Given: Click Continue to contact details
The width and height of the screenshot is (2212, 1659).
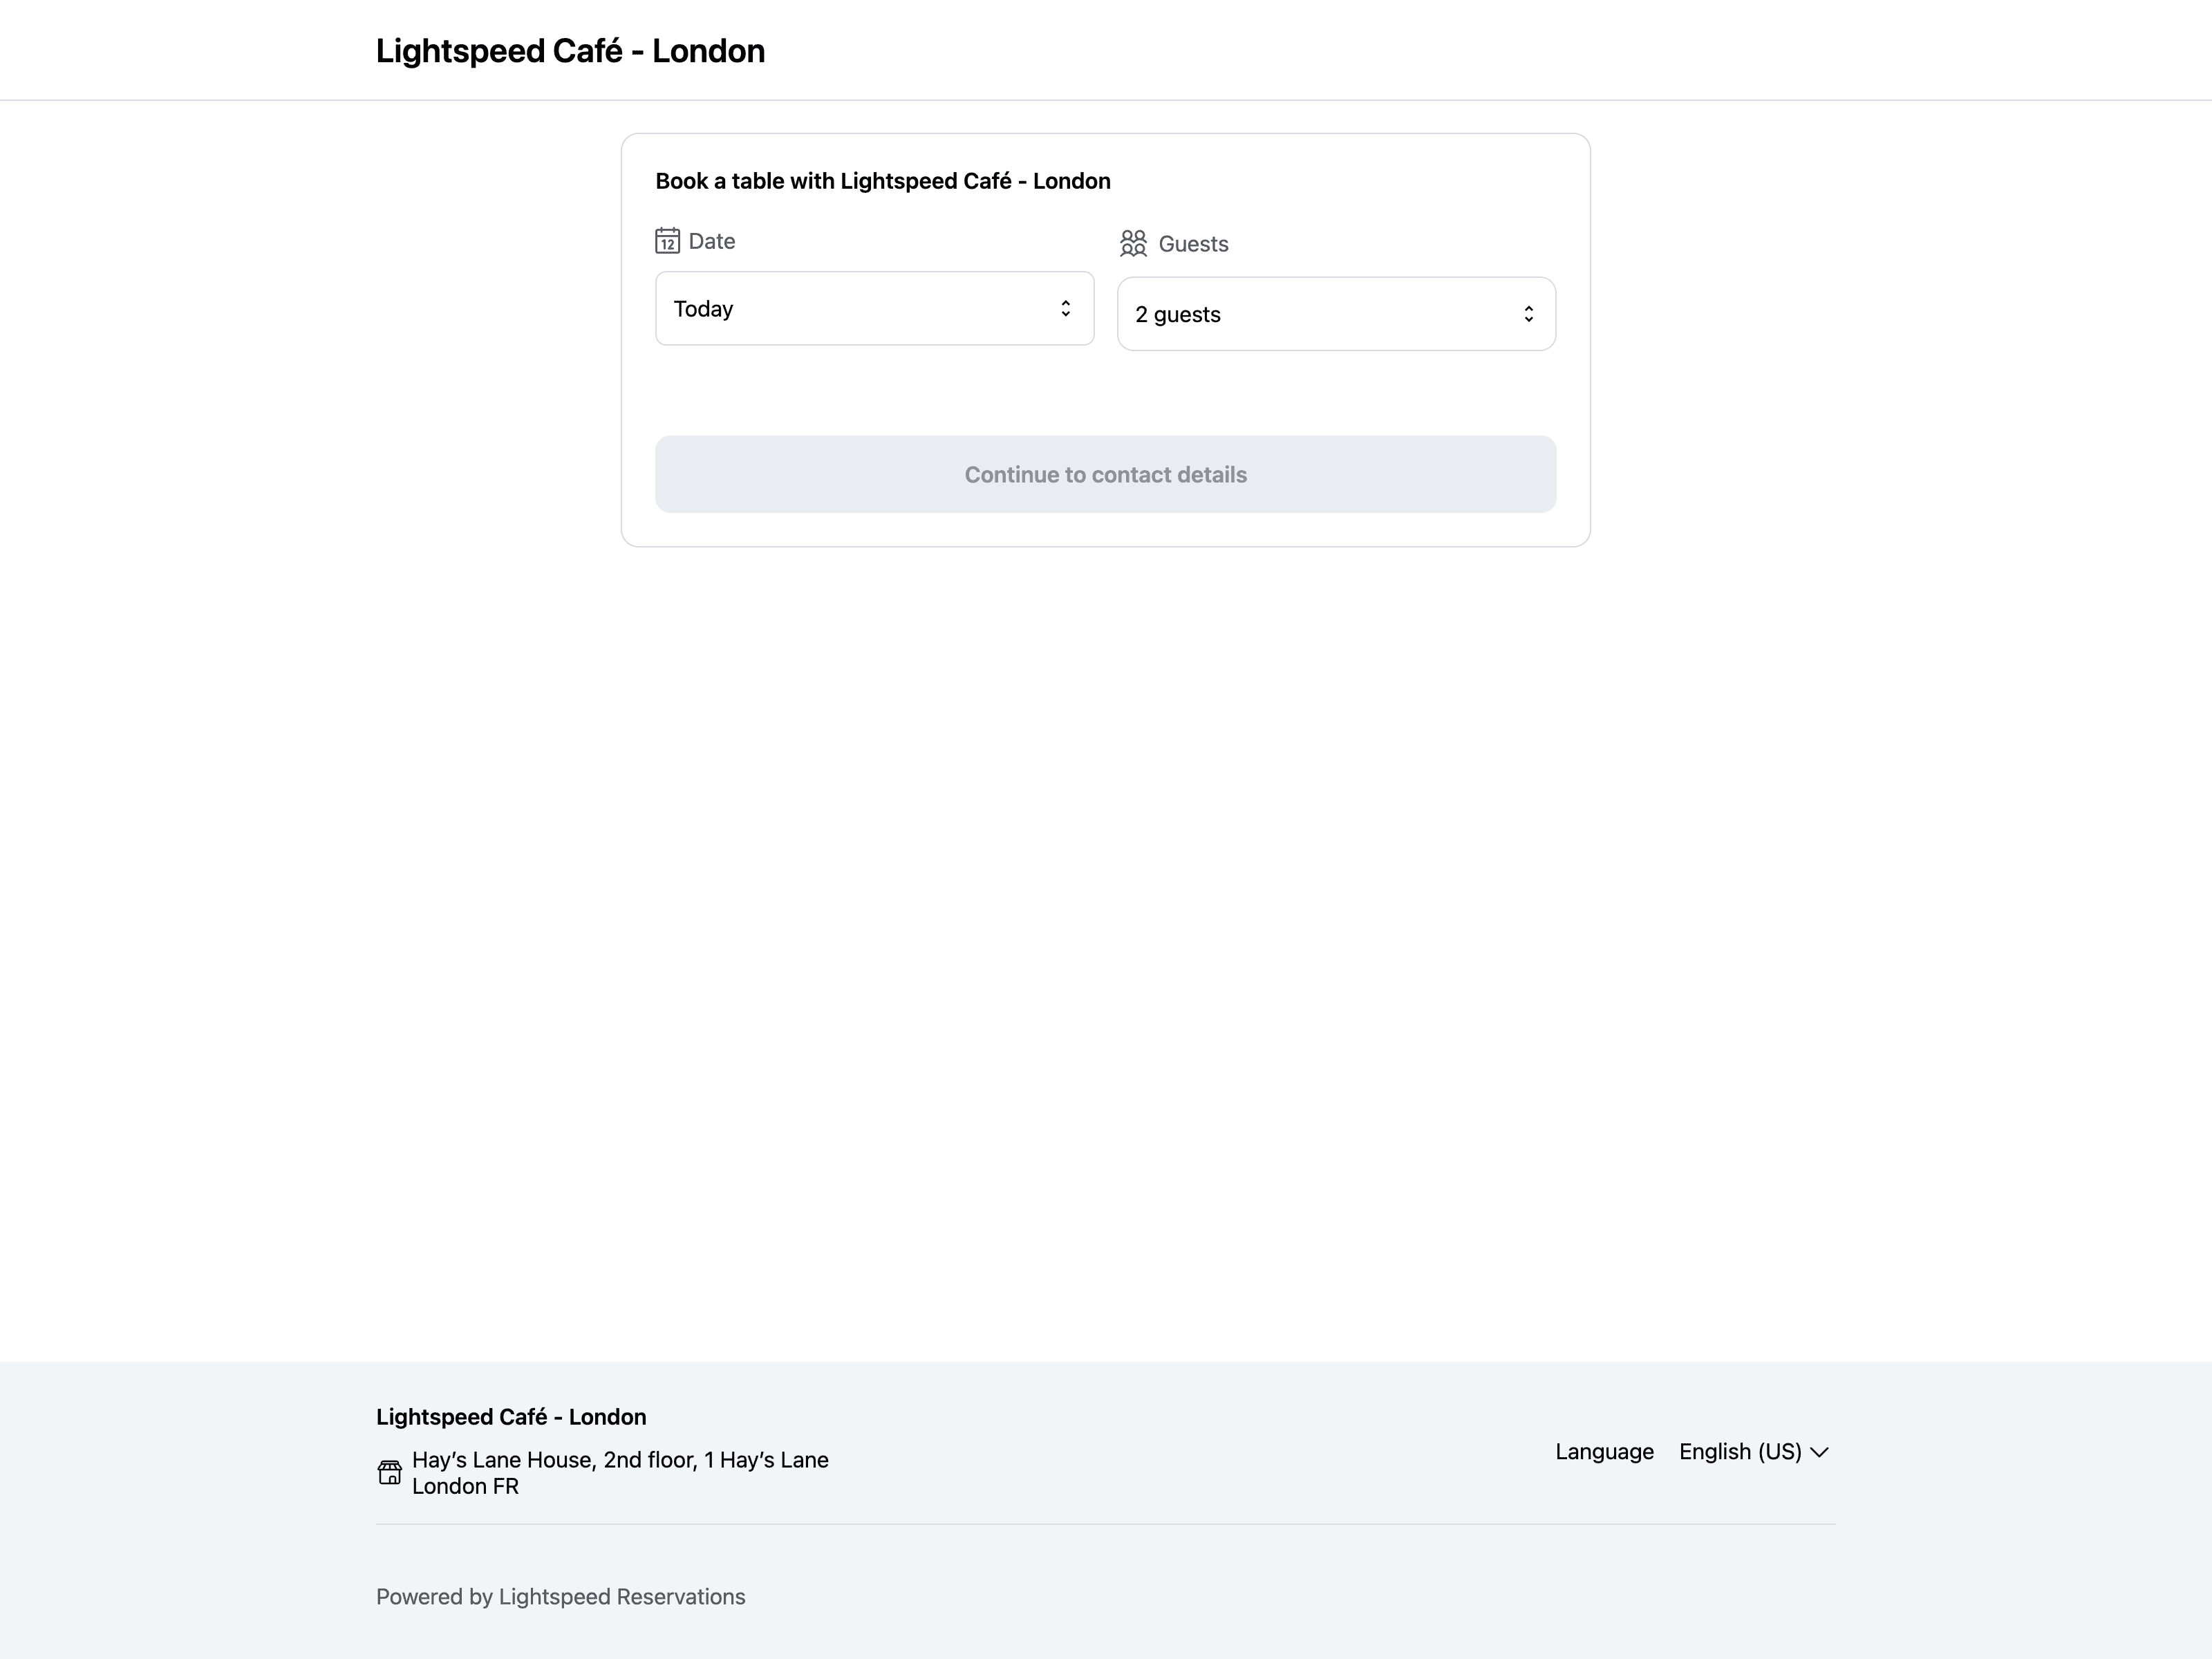Looking at the screenshot, I should tap(1104, 474).
